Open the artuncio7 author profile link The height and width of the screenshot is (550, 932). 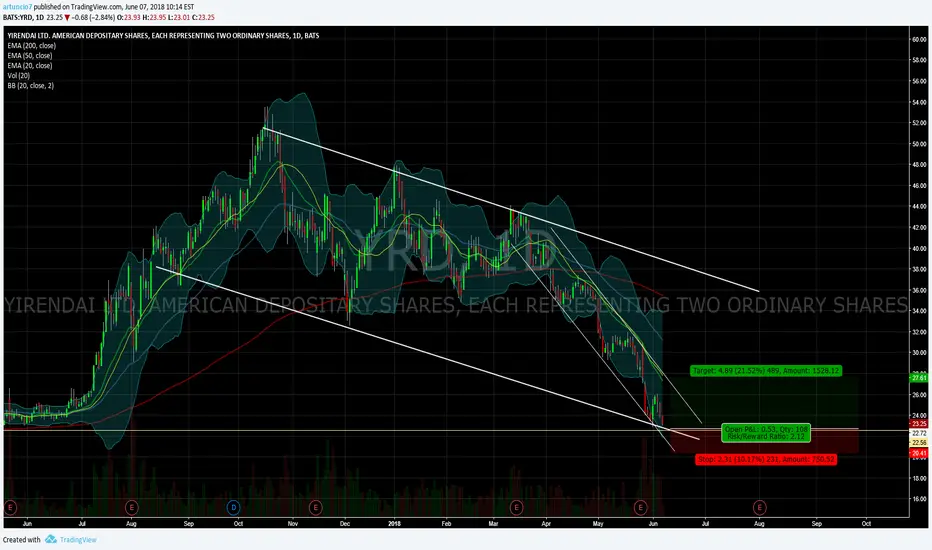click(17, 7)
